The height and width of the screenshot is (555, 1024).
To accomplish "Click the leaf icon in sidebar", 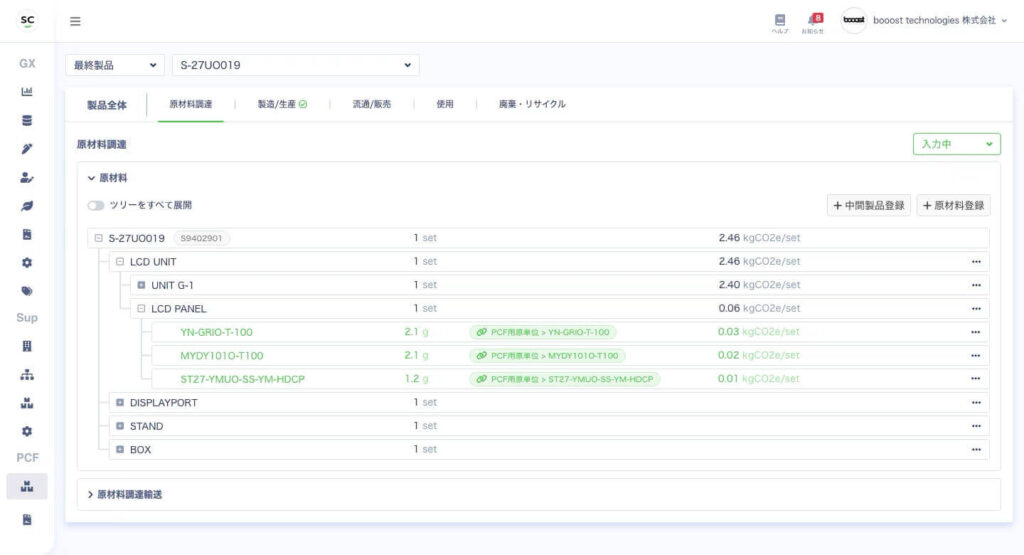I will [x=27, y=206].
